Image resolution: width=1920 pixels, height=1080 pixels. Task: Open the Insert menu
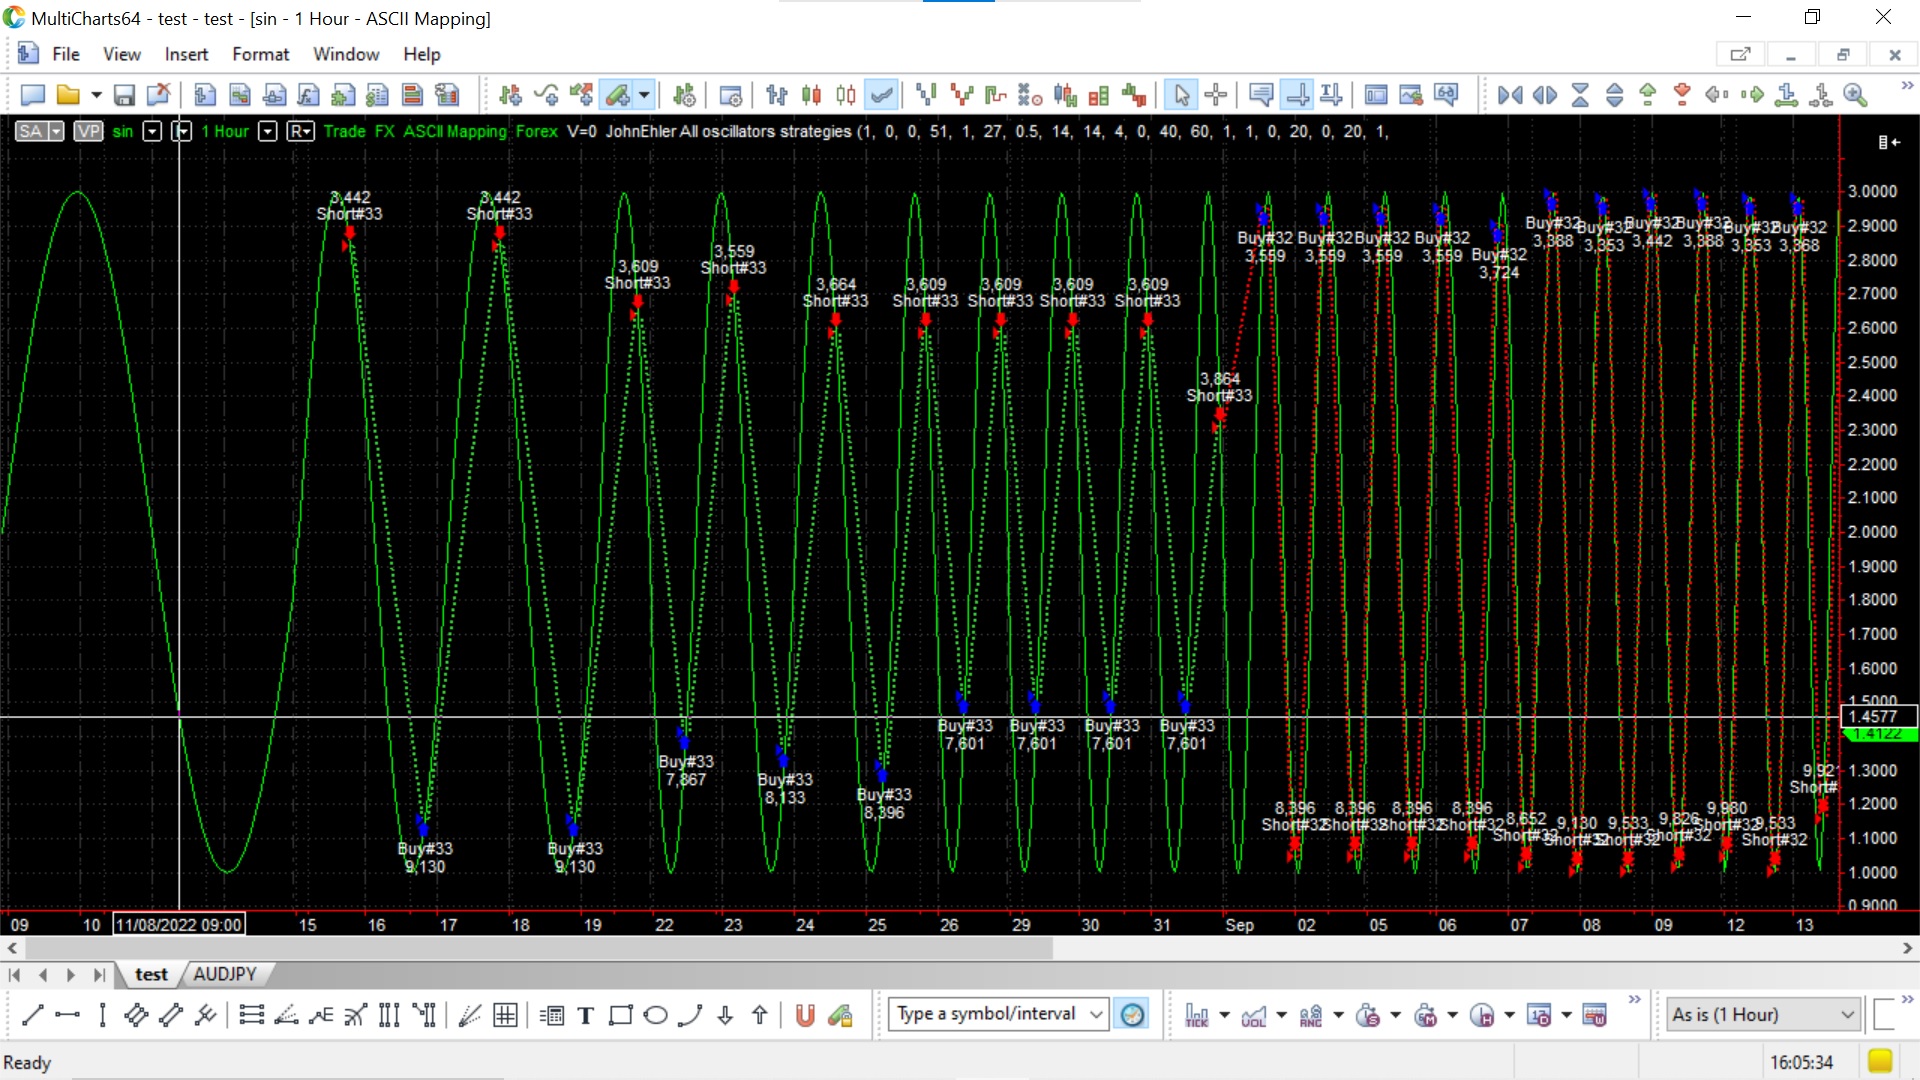pyautogui.click(x=186, y=54)
